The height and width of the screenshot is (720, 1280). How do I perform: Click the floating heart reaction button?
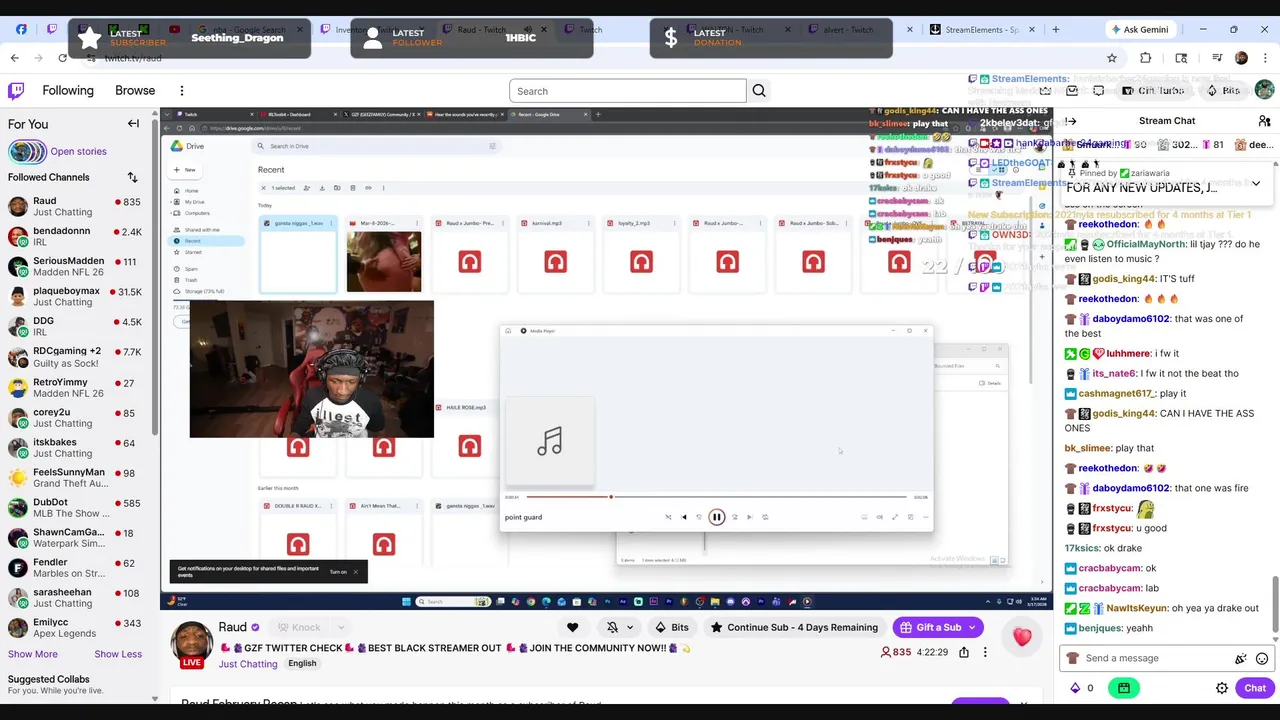[x=1022, y=637]
